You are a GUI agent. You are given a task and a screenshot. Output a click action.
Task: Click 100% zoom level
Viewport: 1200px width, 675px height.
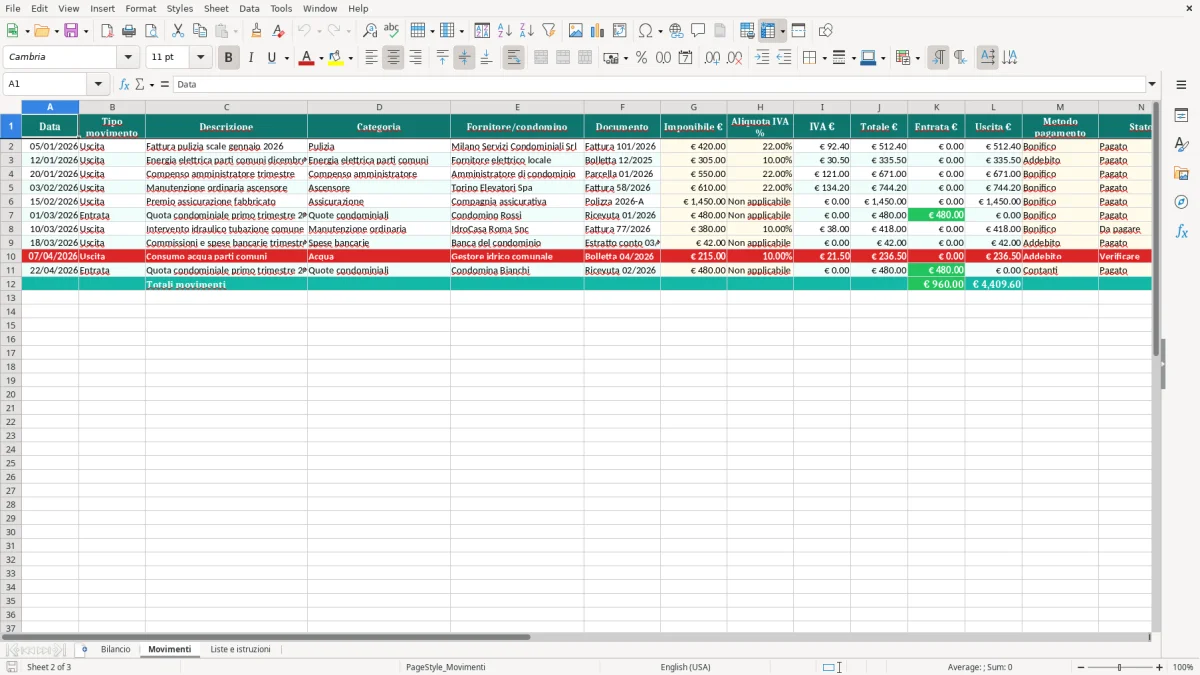pyautogui.click(x=1183, y=667)
